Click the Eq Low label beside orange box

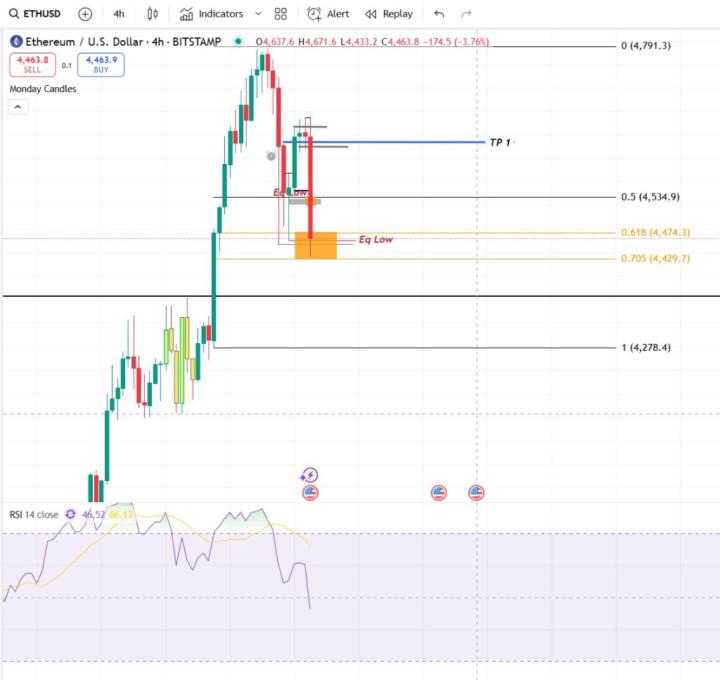[376, 239]
